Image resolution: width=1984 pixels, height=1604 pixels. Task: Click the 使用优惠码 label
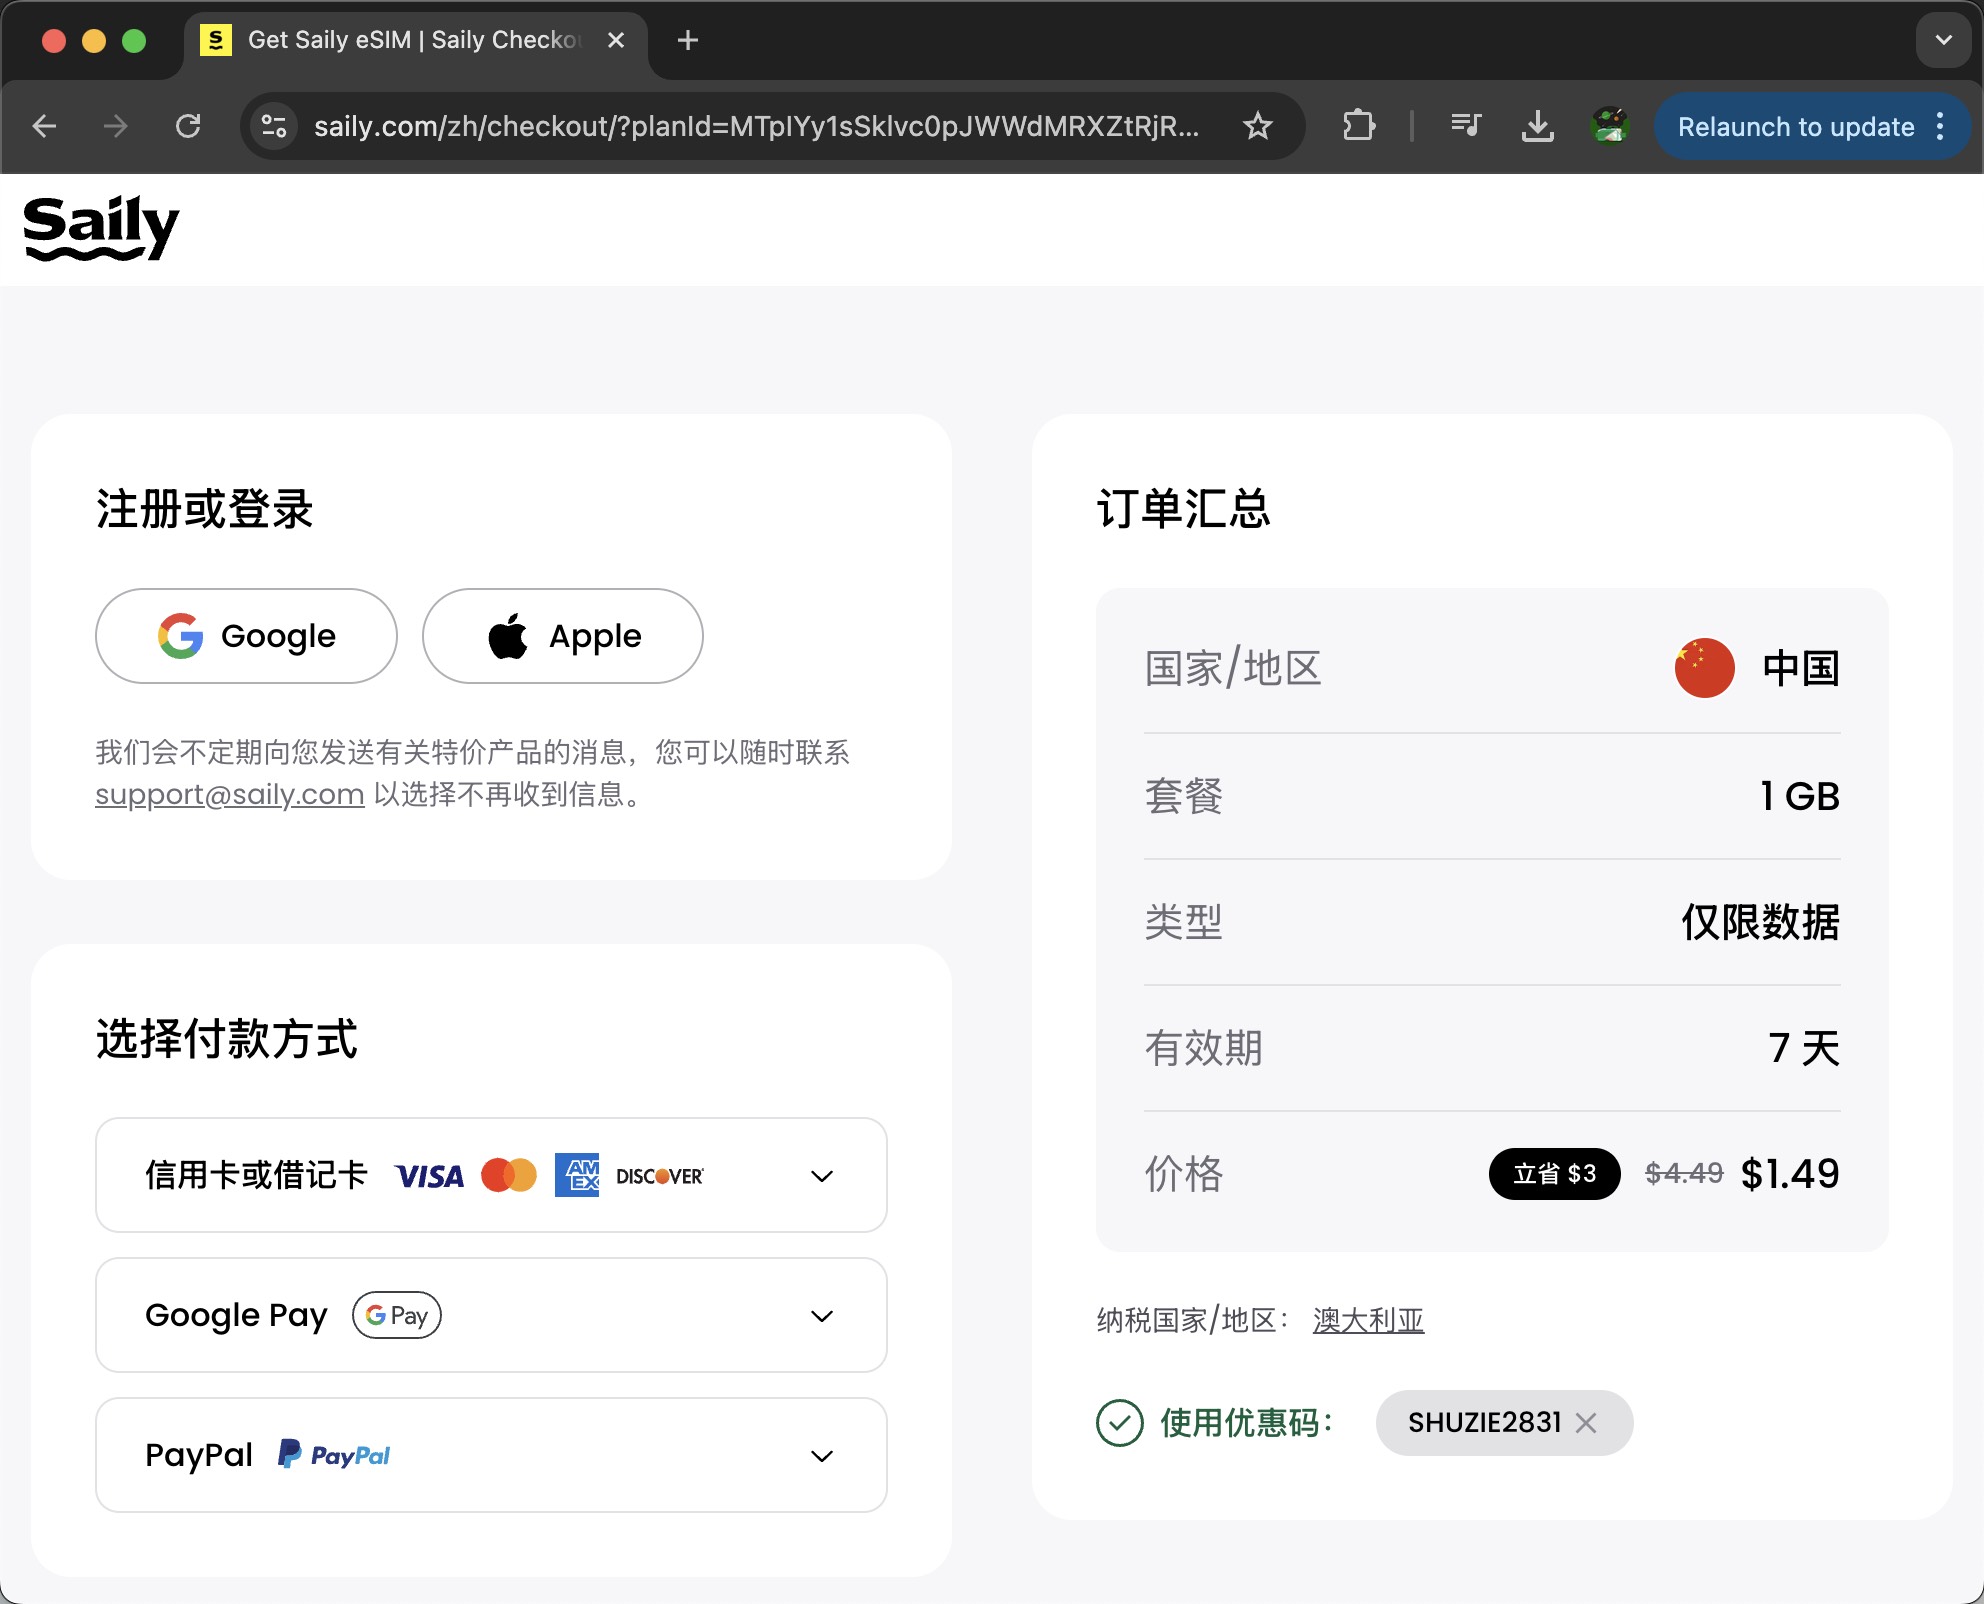tap(1247, 1422)
